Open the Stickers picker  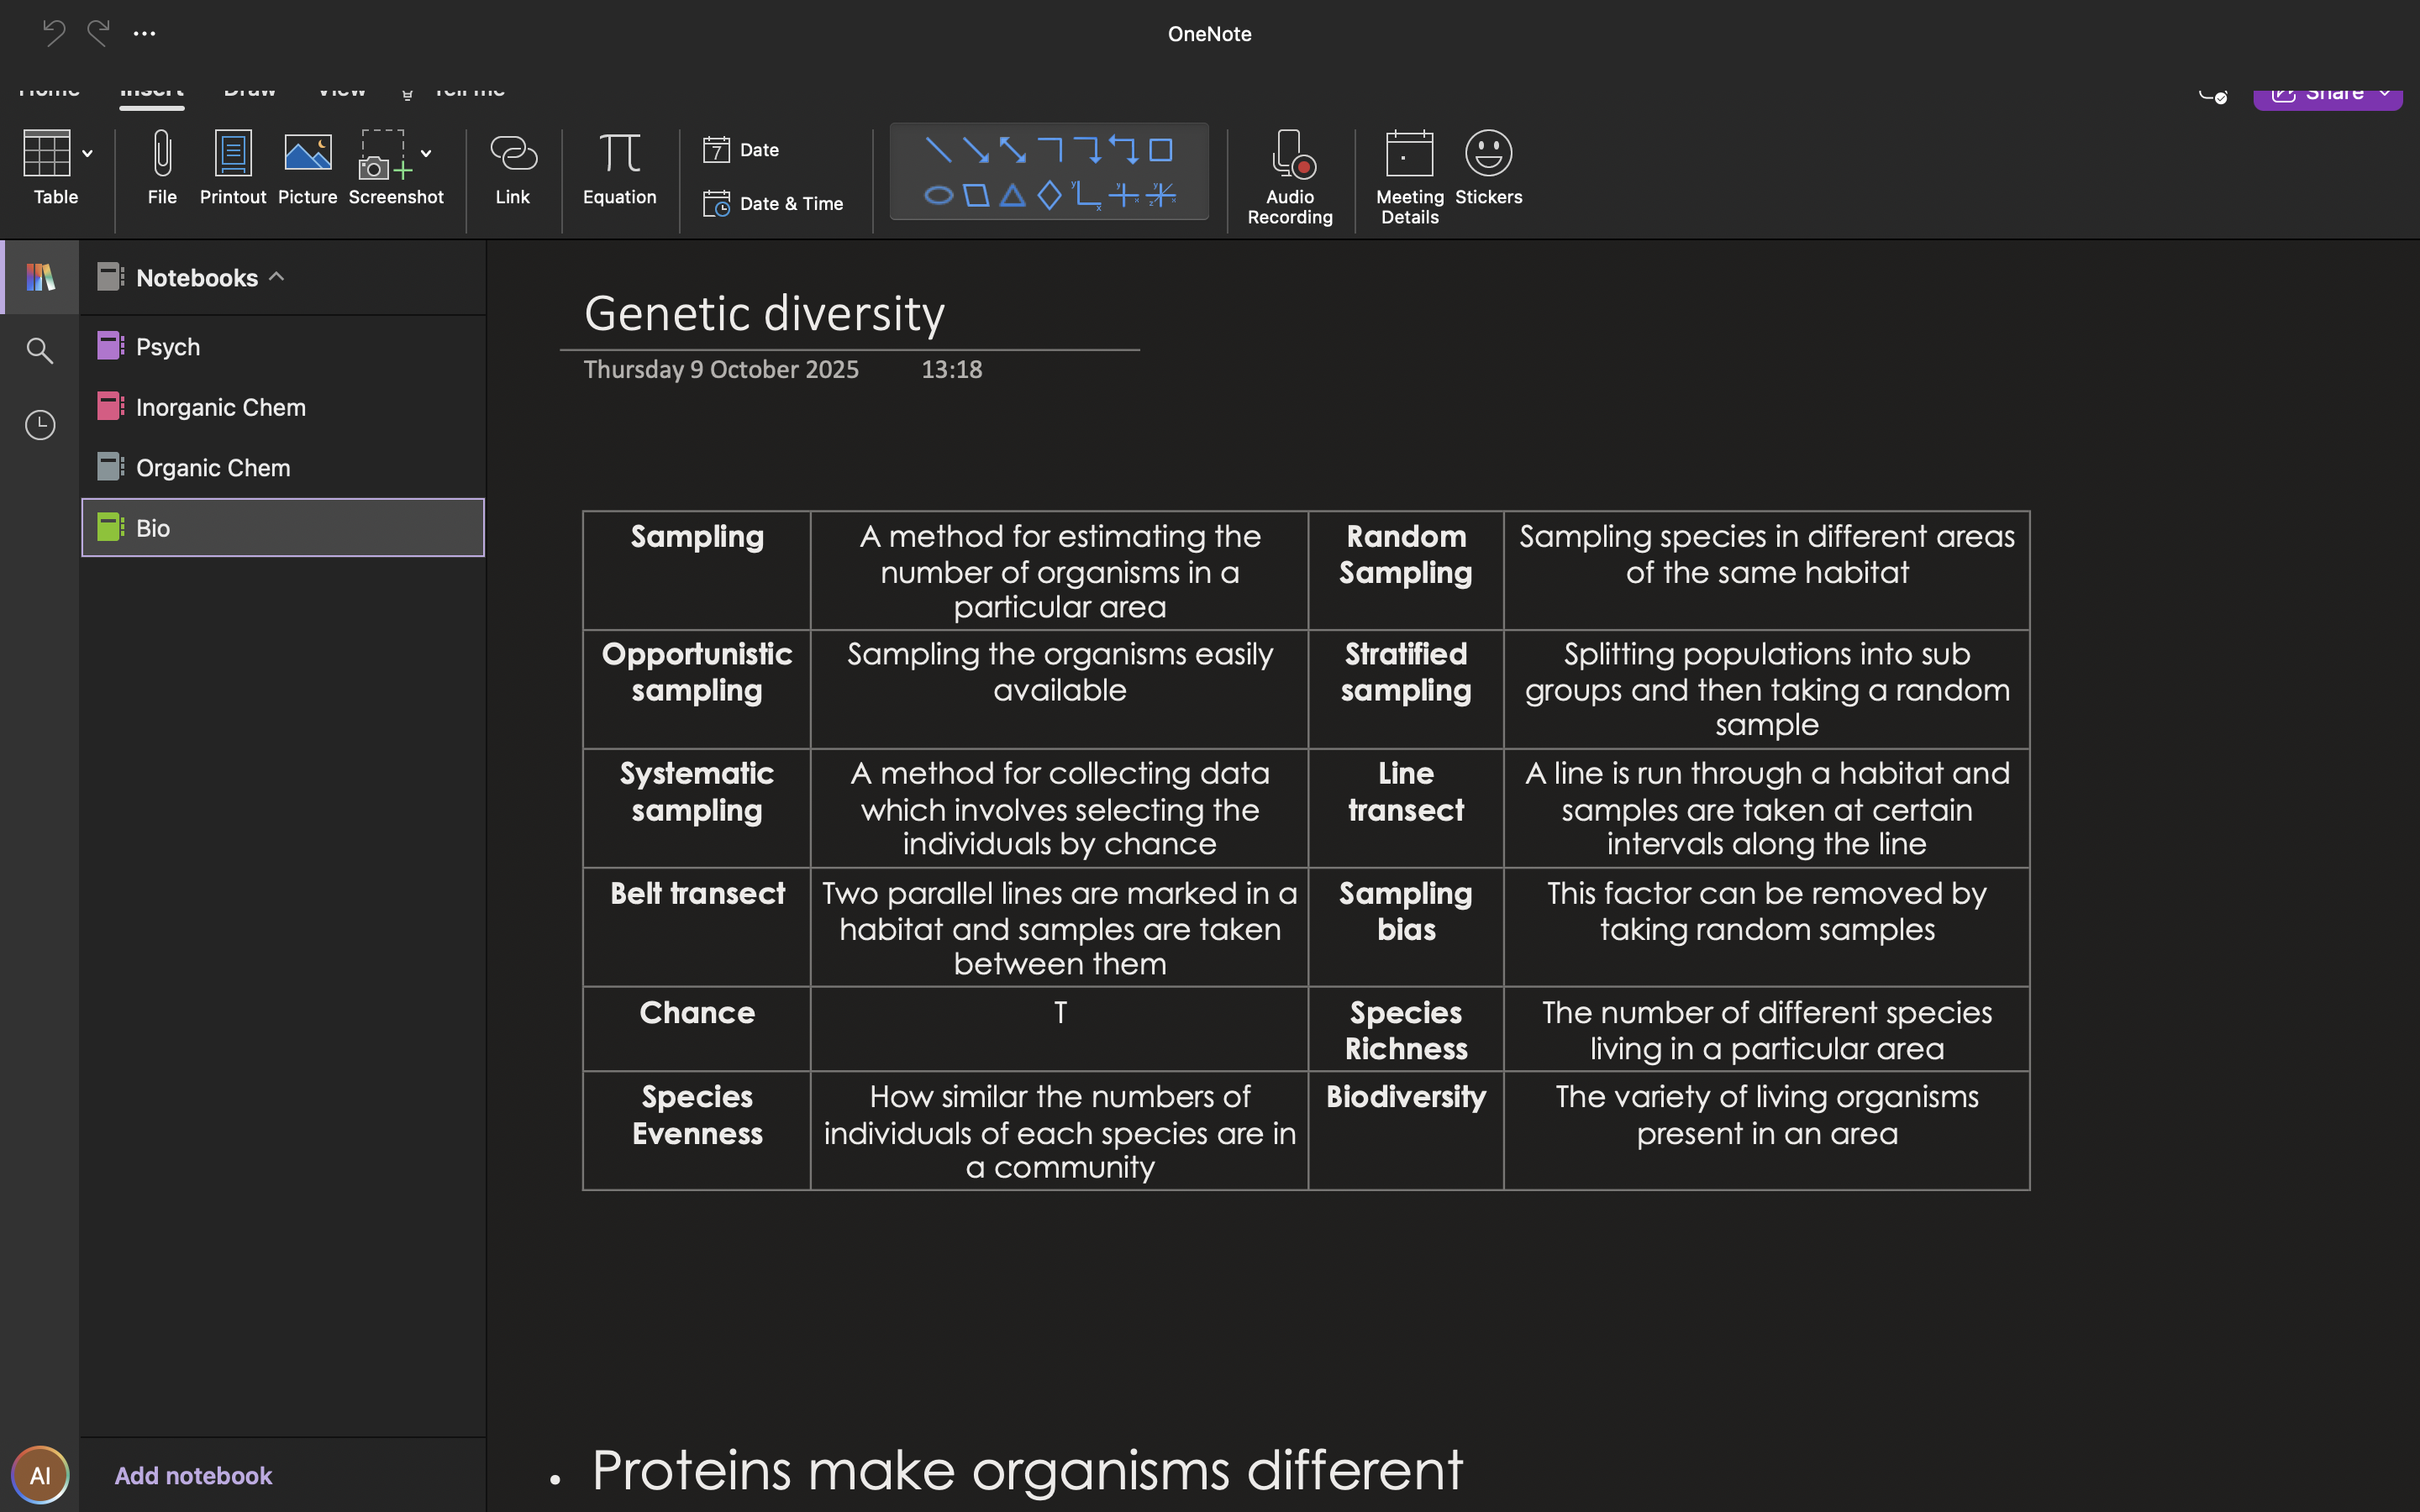[x=1488, y=168]
